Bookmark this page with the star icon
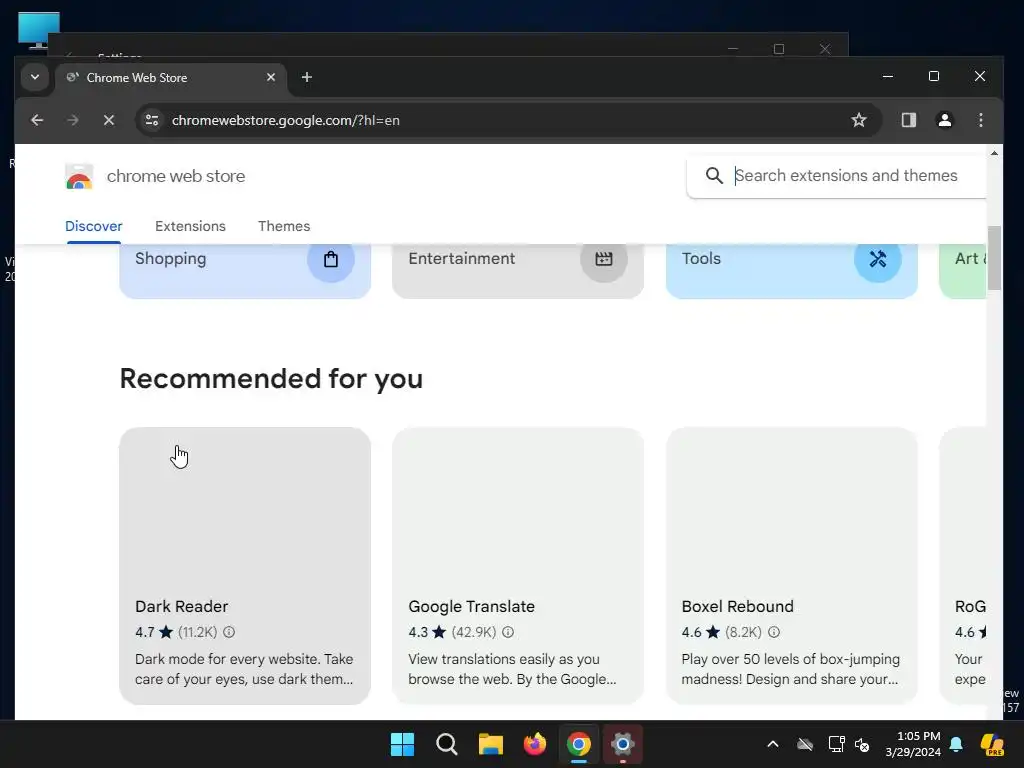This screenshot has width=1024, height=768. click(859, 120)
